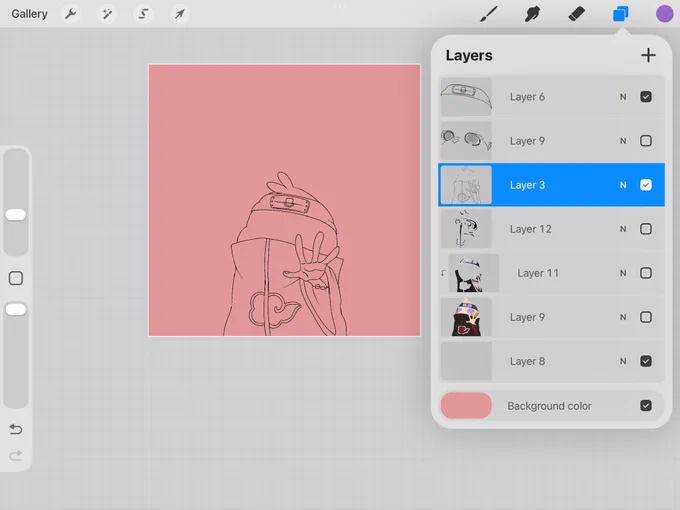Tap the undo arrow
The image size is (680, 510).
point(16,429)
